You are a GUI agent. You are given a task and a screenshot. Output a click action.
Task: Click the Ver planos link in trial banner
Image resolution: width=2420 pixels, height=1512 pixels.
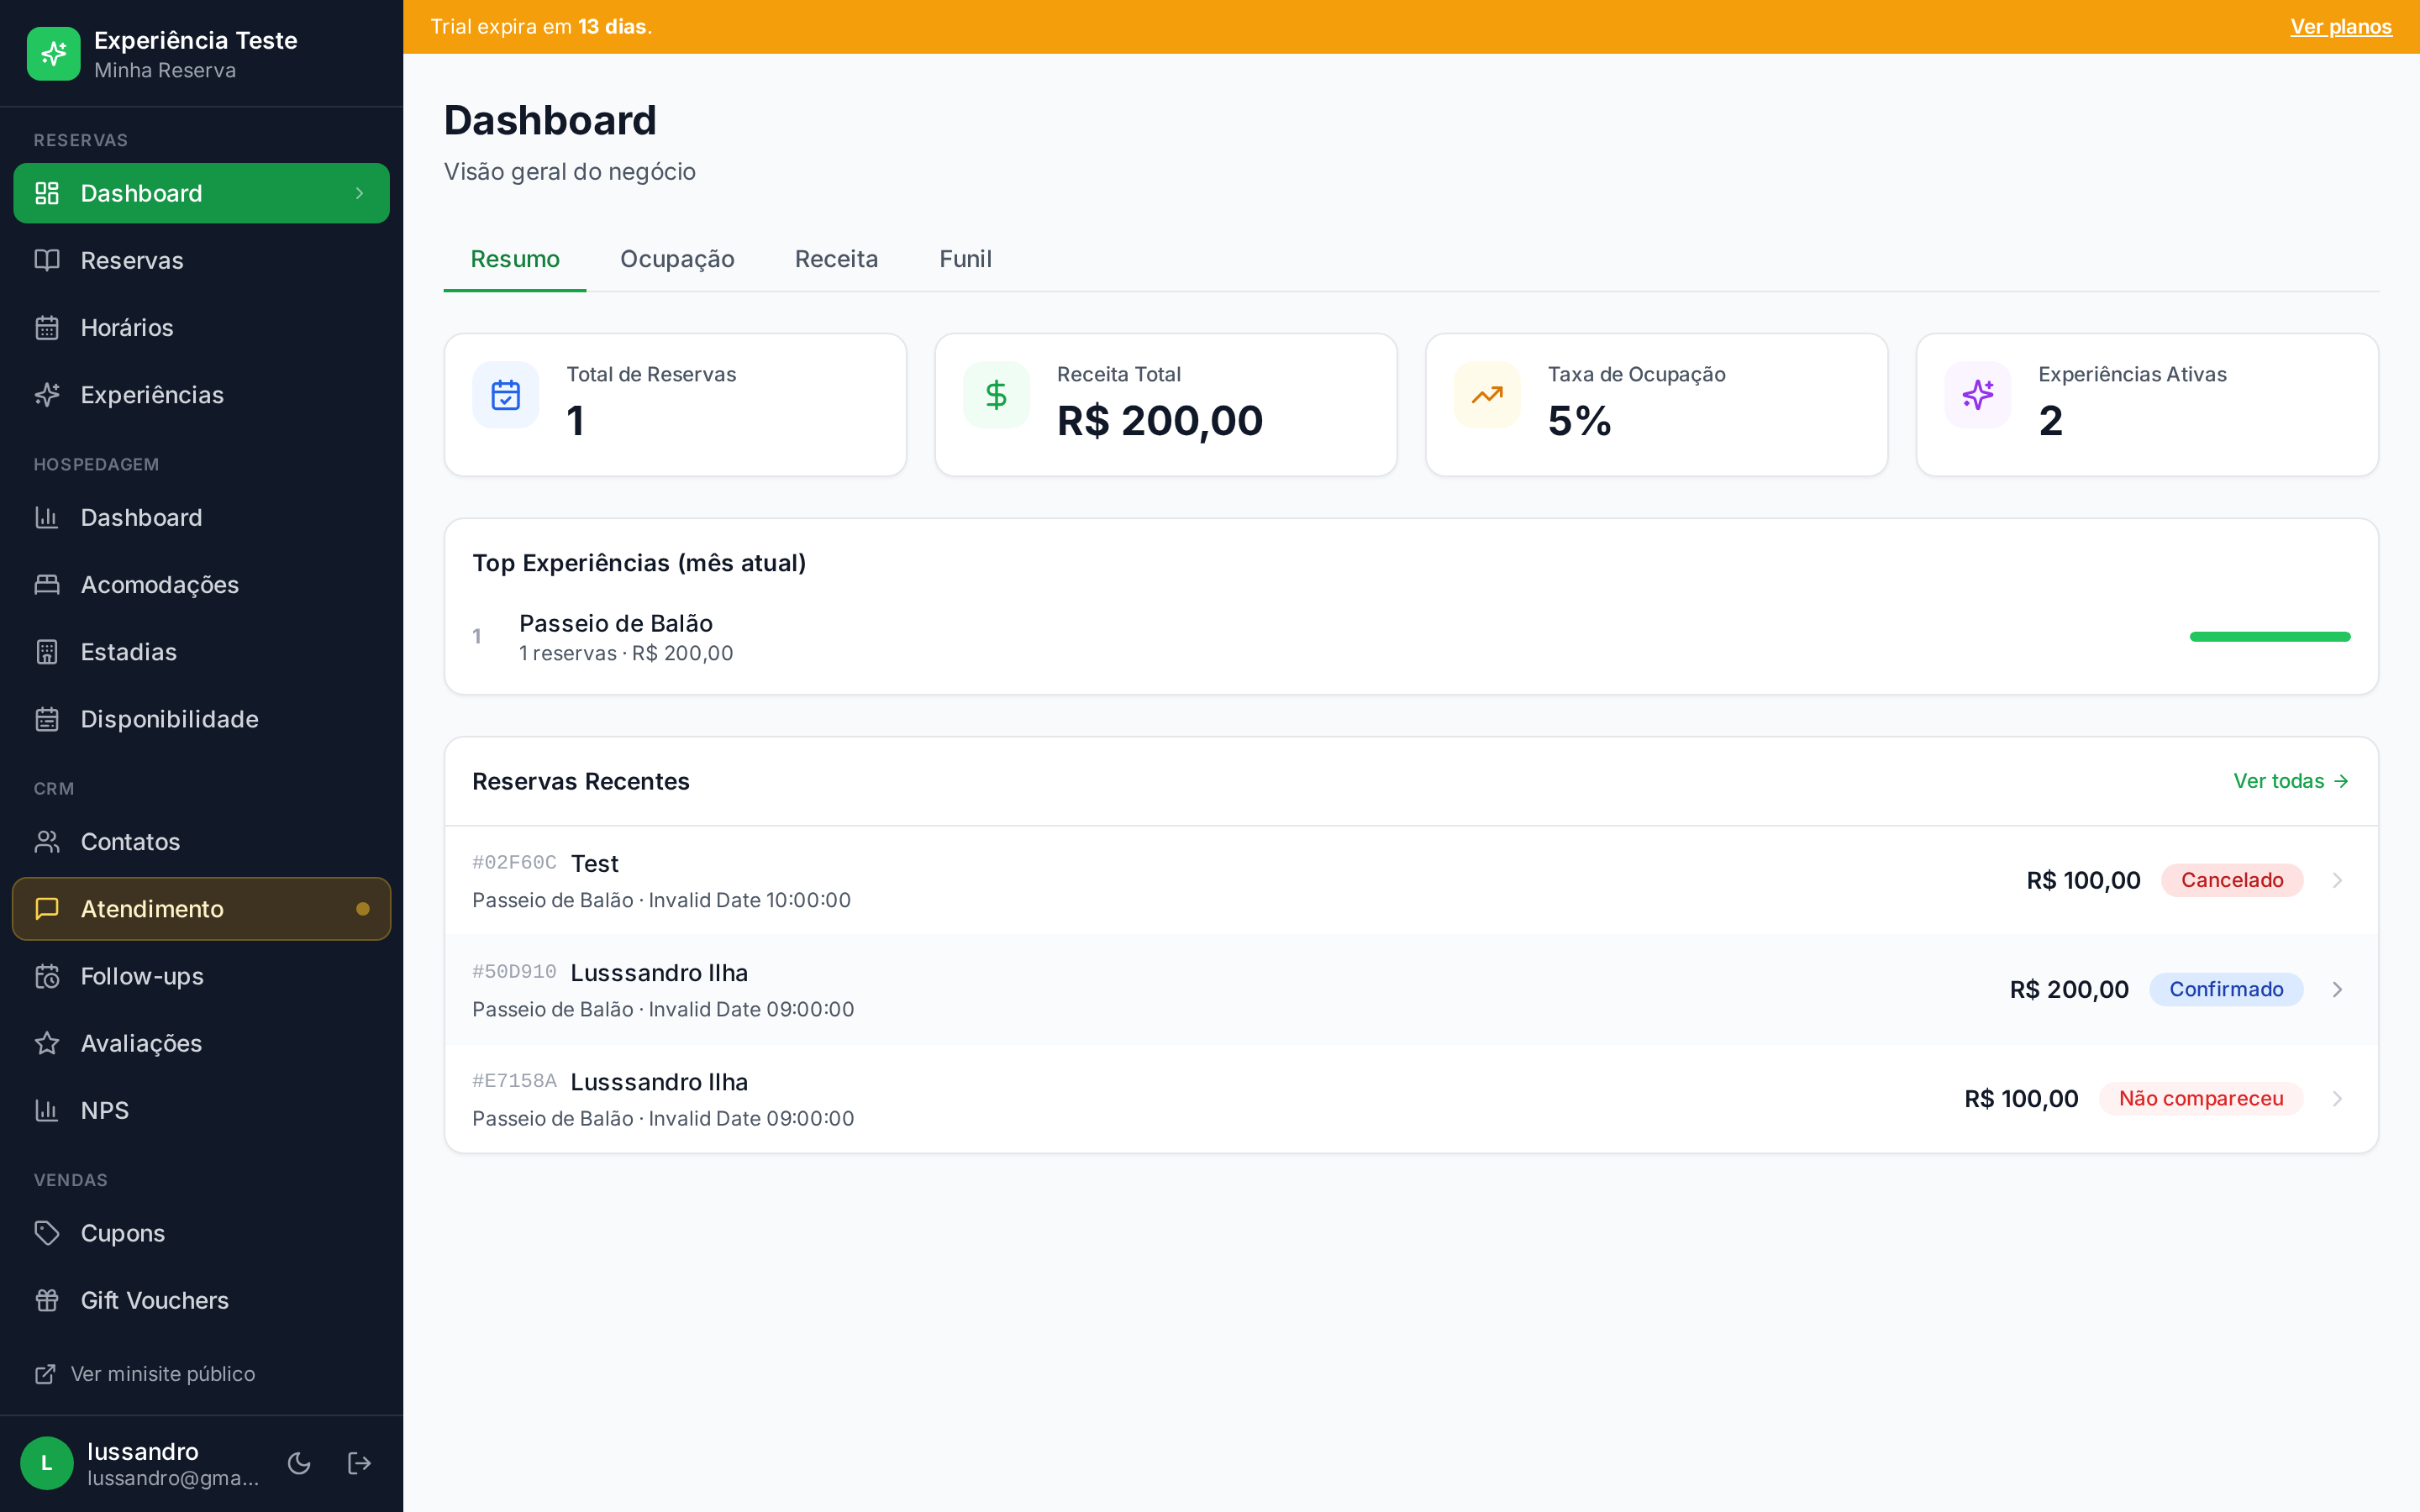(x=2340, y=27)
